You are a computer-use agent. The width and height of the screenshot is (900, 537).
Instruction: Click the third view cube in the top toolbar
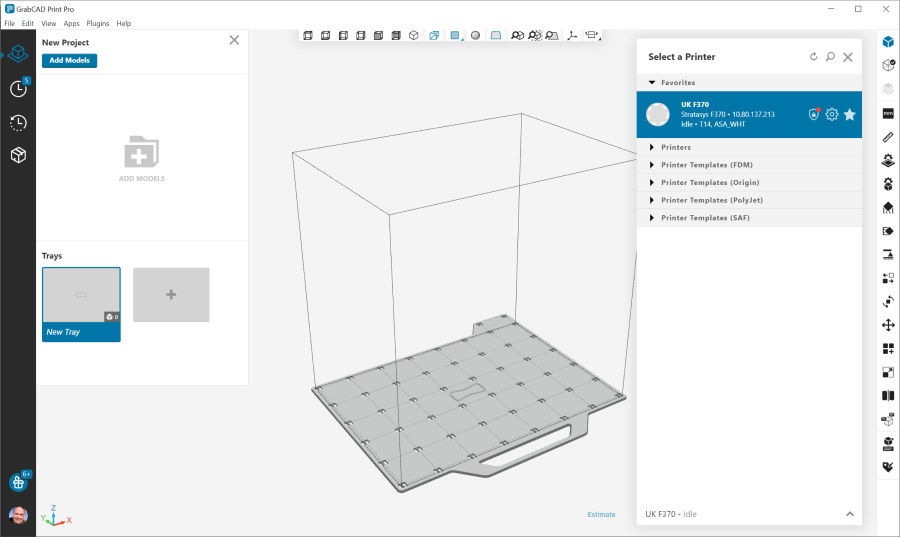click(343, 36)
